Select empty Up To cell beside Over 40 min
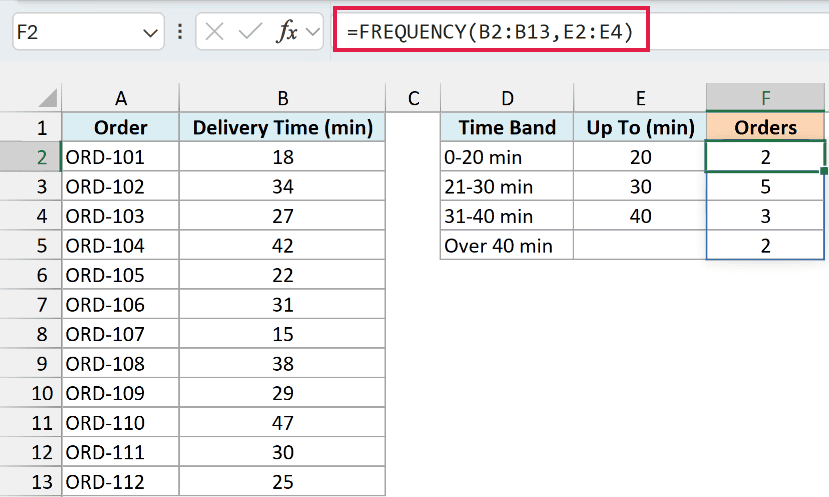The image size is (829, 497). 640,246
